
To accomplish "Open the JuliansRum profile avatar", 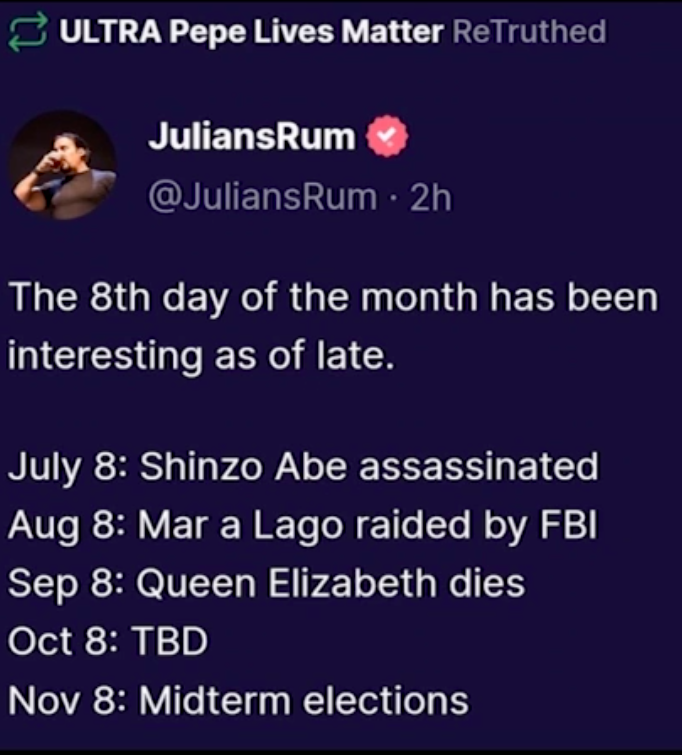I will tap(63, 165).
